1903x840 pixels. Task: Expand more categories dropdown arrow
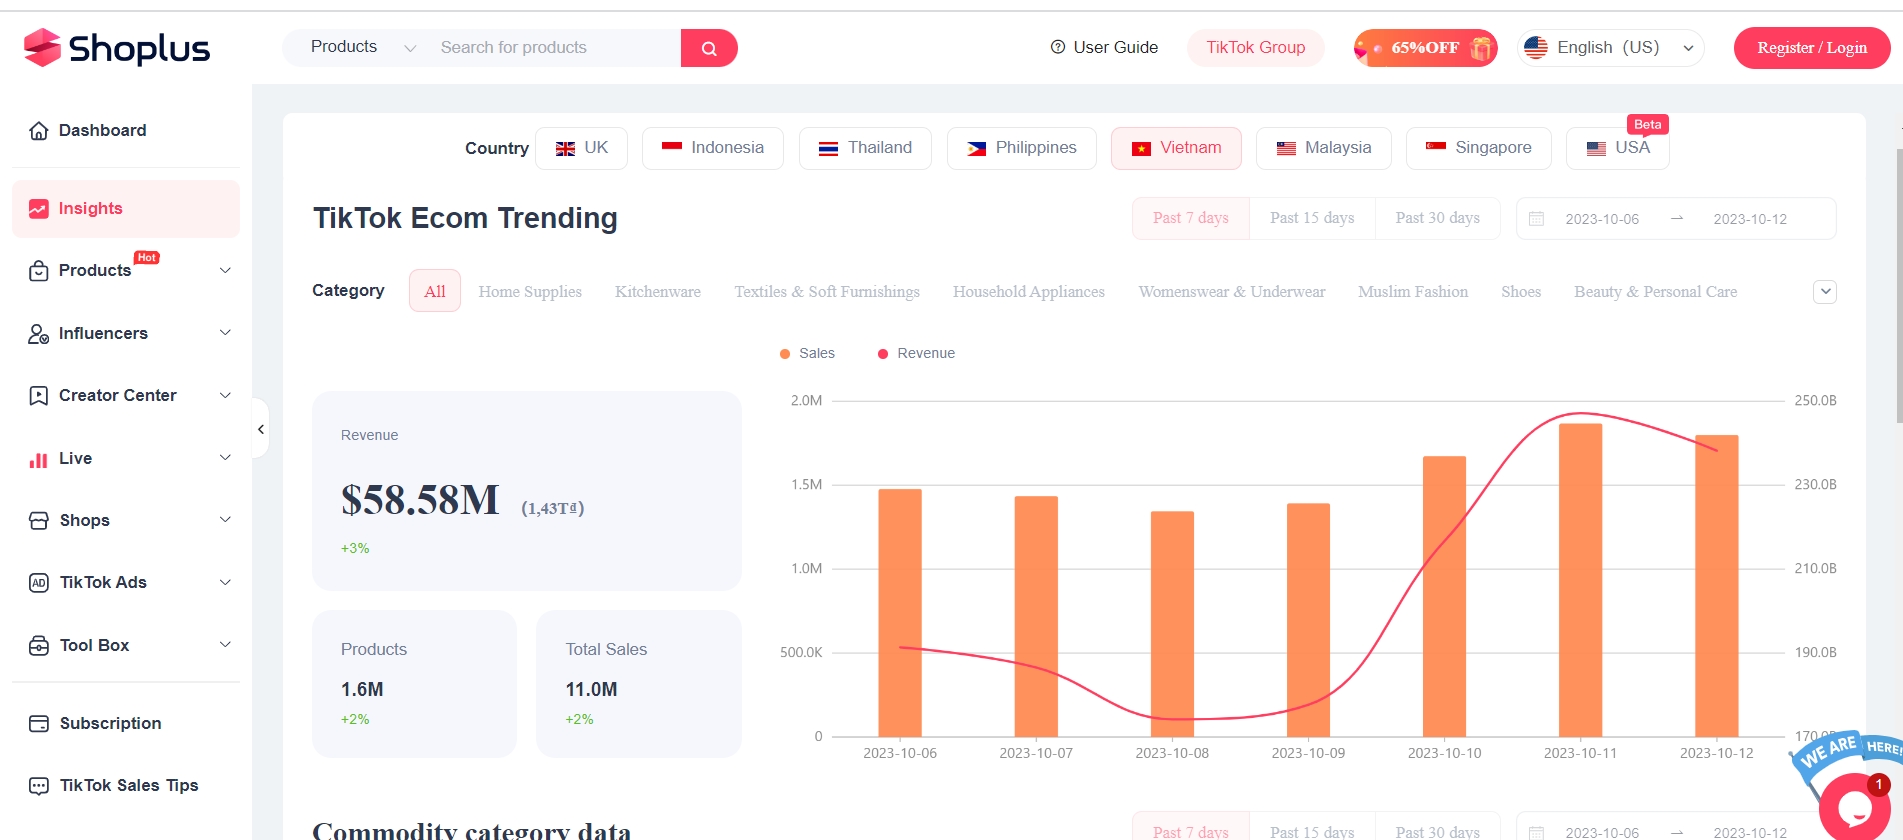(1825, 291)
